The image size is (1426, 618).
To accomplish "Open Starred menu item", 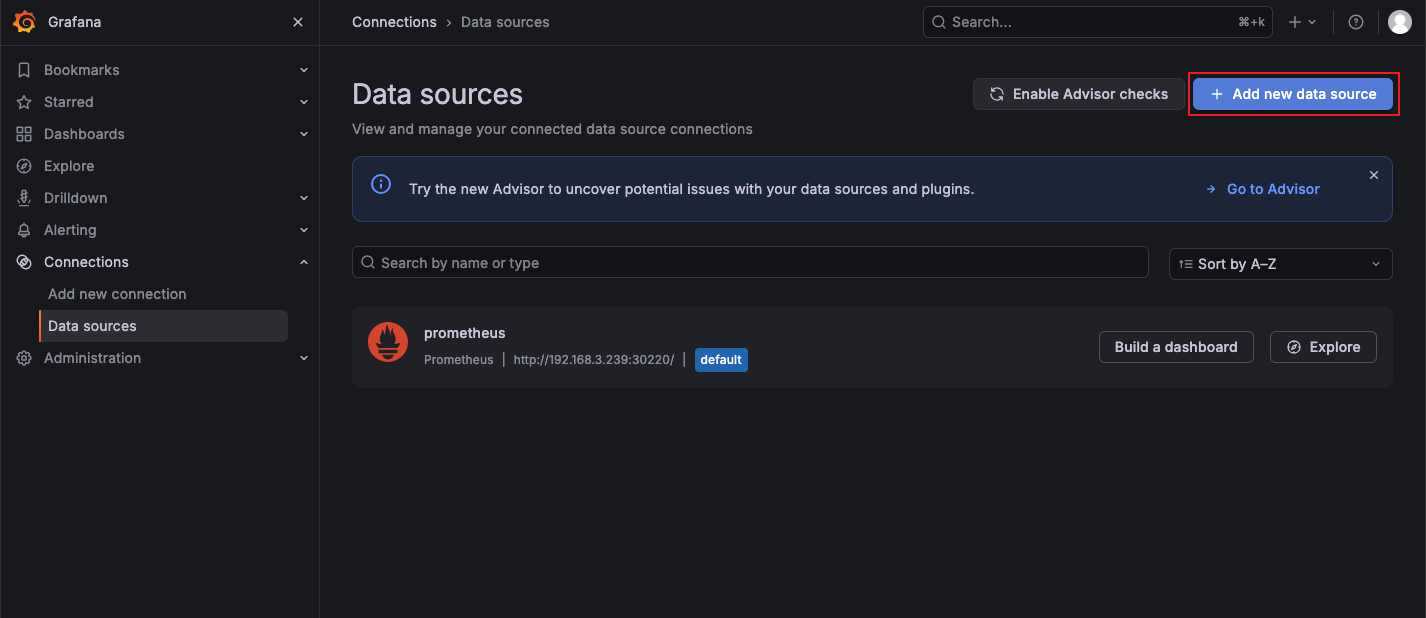I will pos(69,102).
